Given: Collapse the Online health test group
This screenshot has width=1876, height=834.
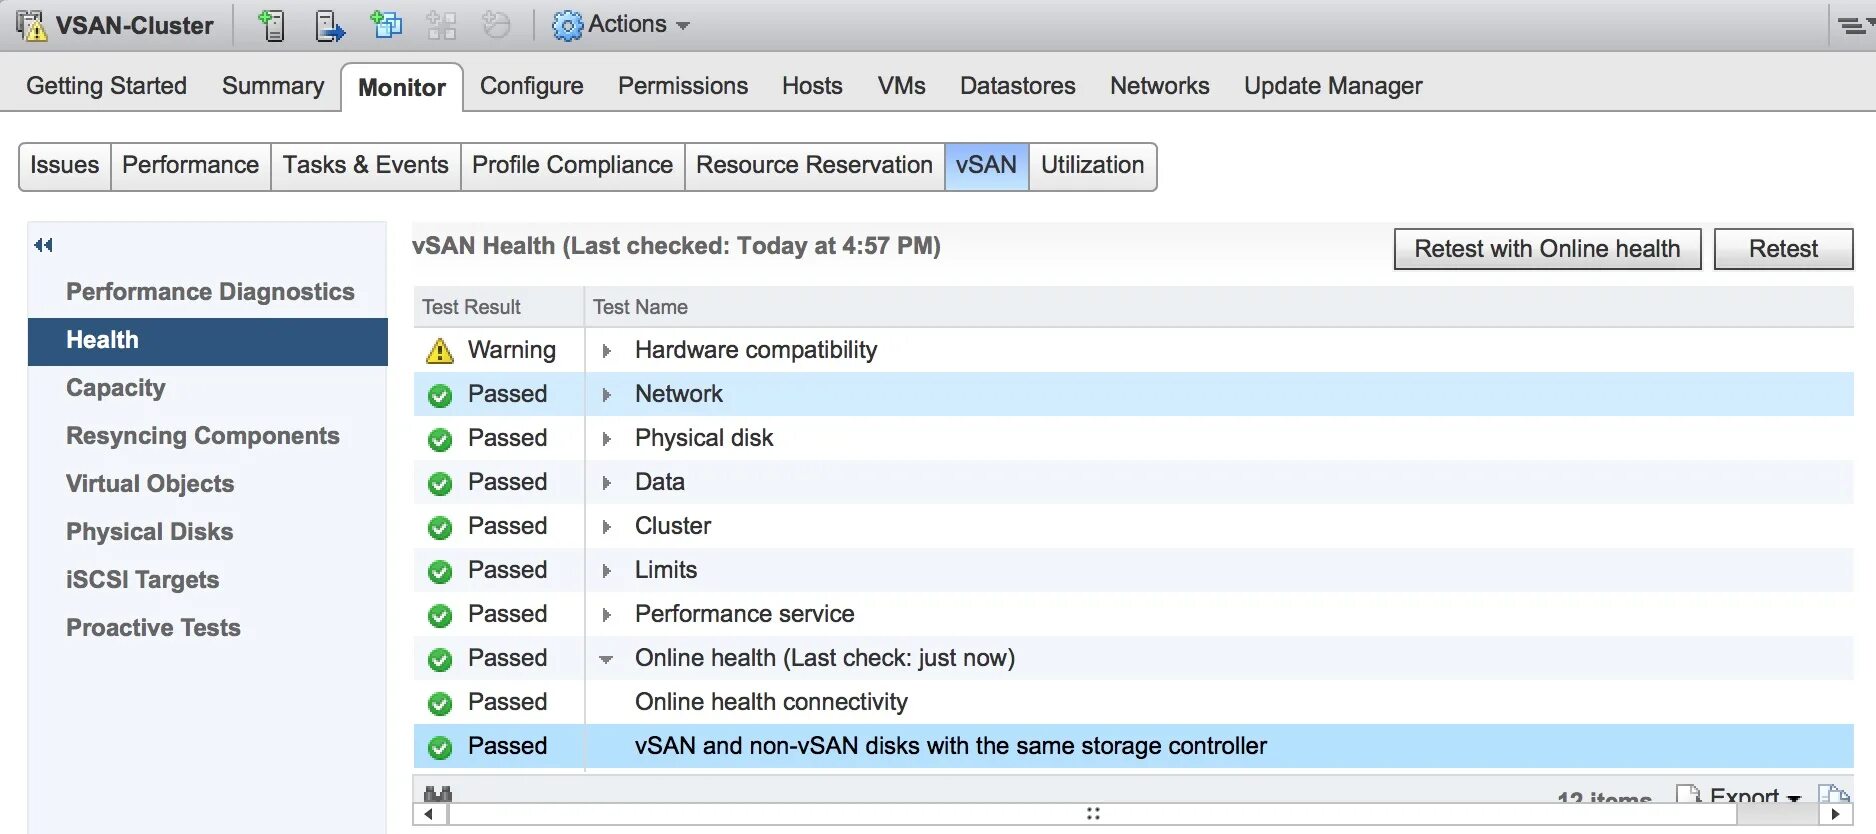Looking at the screenshot, I should [x=606, y=660].
